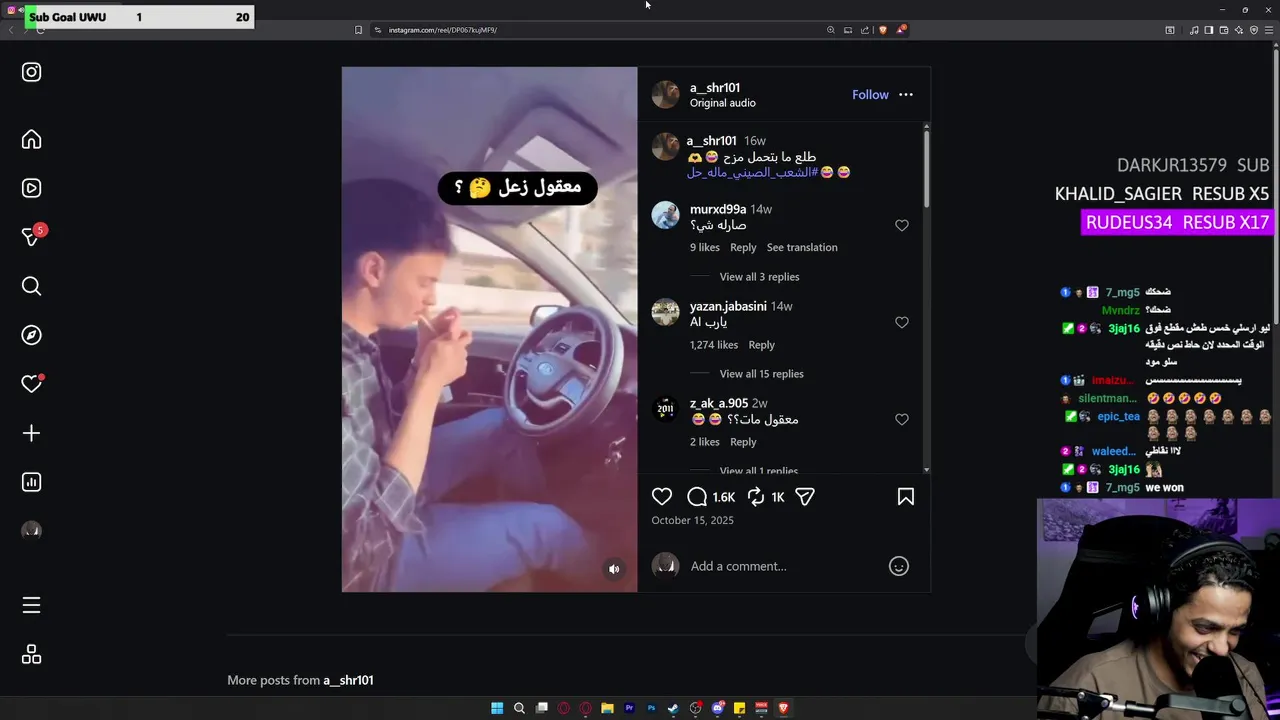The height and width of the screenshot is (720, 1280).
Task: Open the 2 likes list
Action: pyautogui.click(x=705, y=442)
